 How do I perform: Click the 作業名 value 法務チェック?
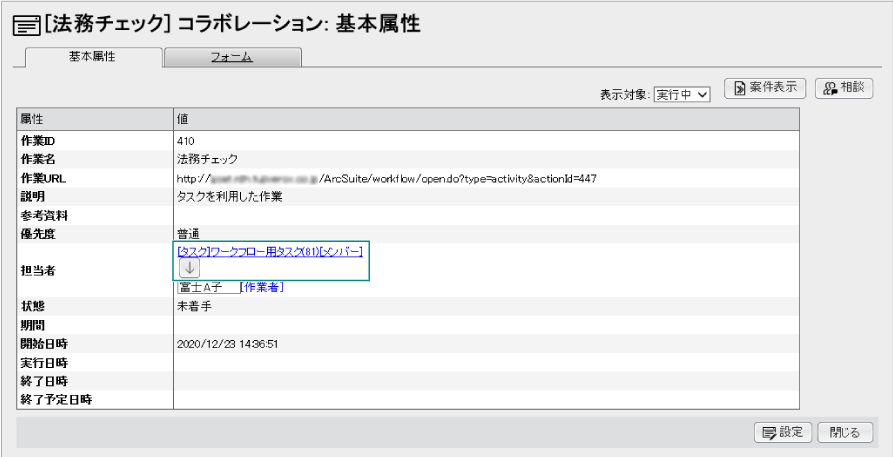coord(207,159)
